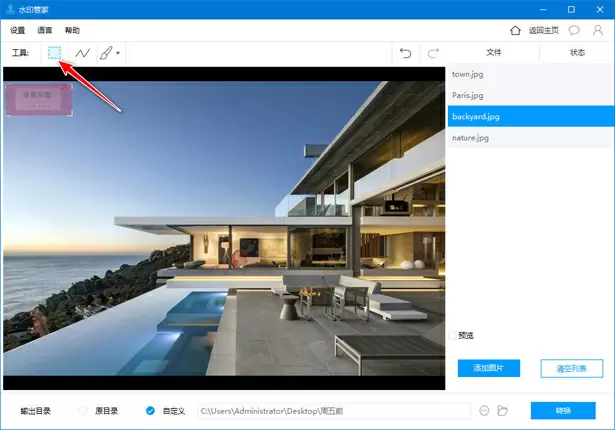Click 返回主页 link
Screen dimensions: 615x430
544,30
